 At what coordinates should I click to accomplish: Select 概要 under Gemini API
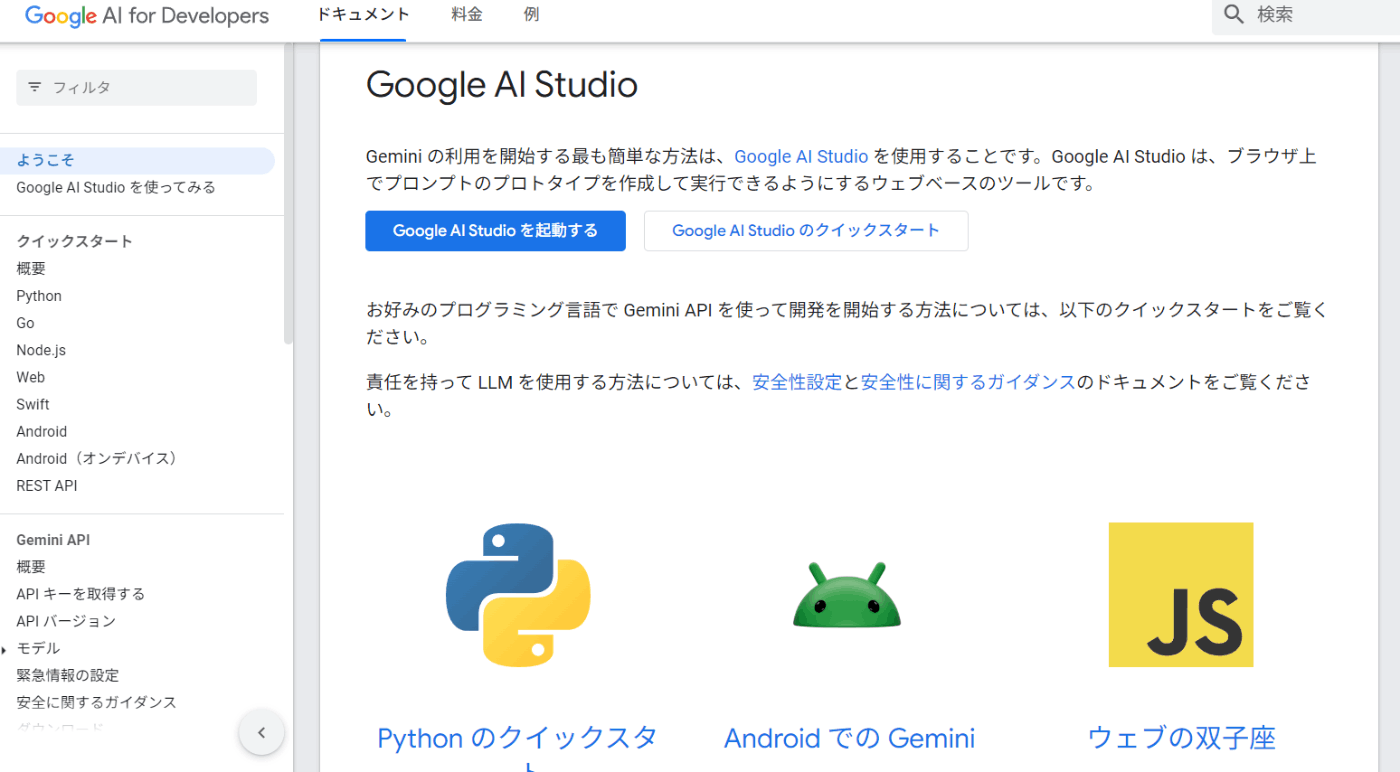(x=31, y=567)
